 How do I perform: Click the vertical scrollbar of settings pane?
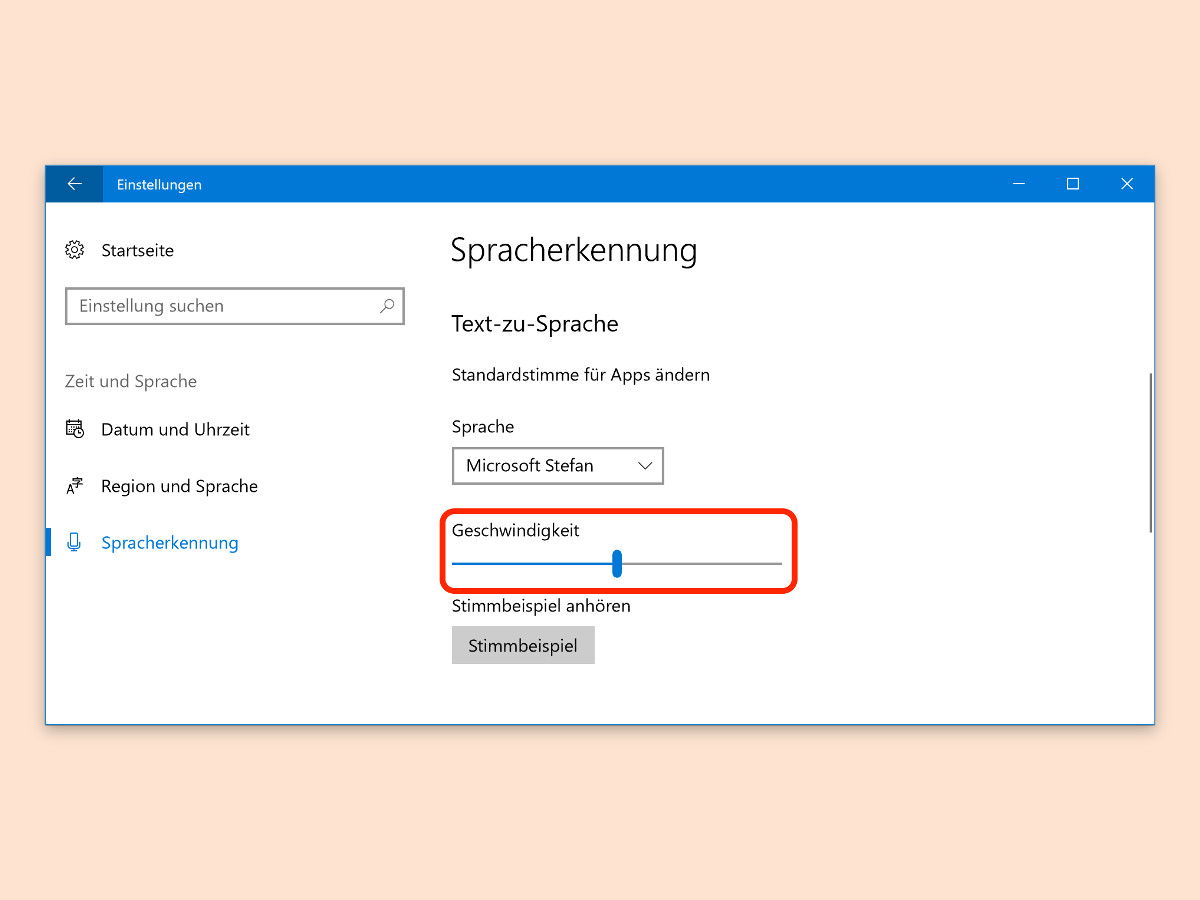coord(1150,452)
